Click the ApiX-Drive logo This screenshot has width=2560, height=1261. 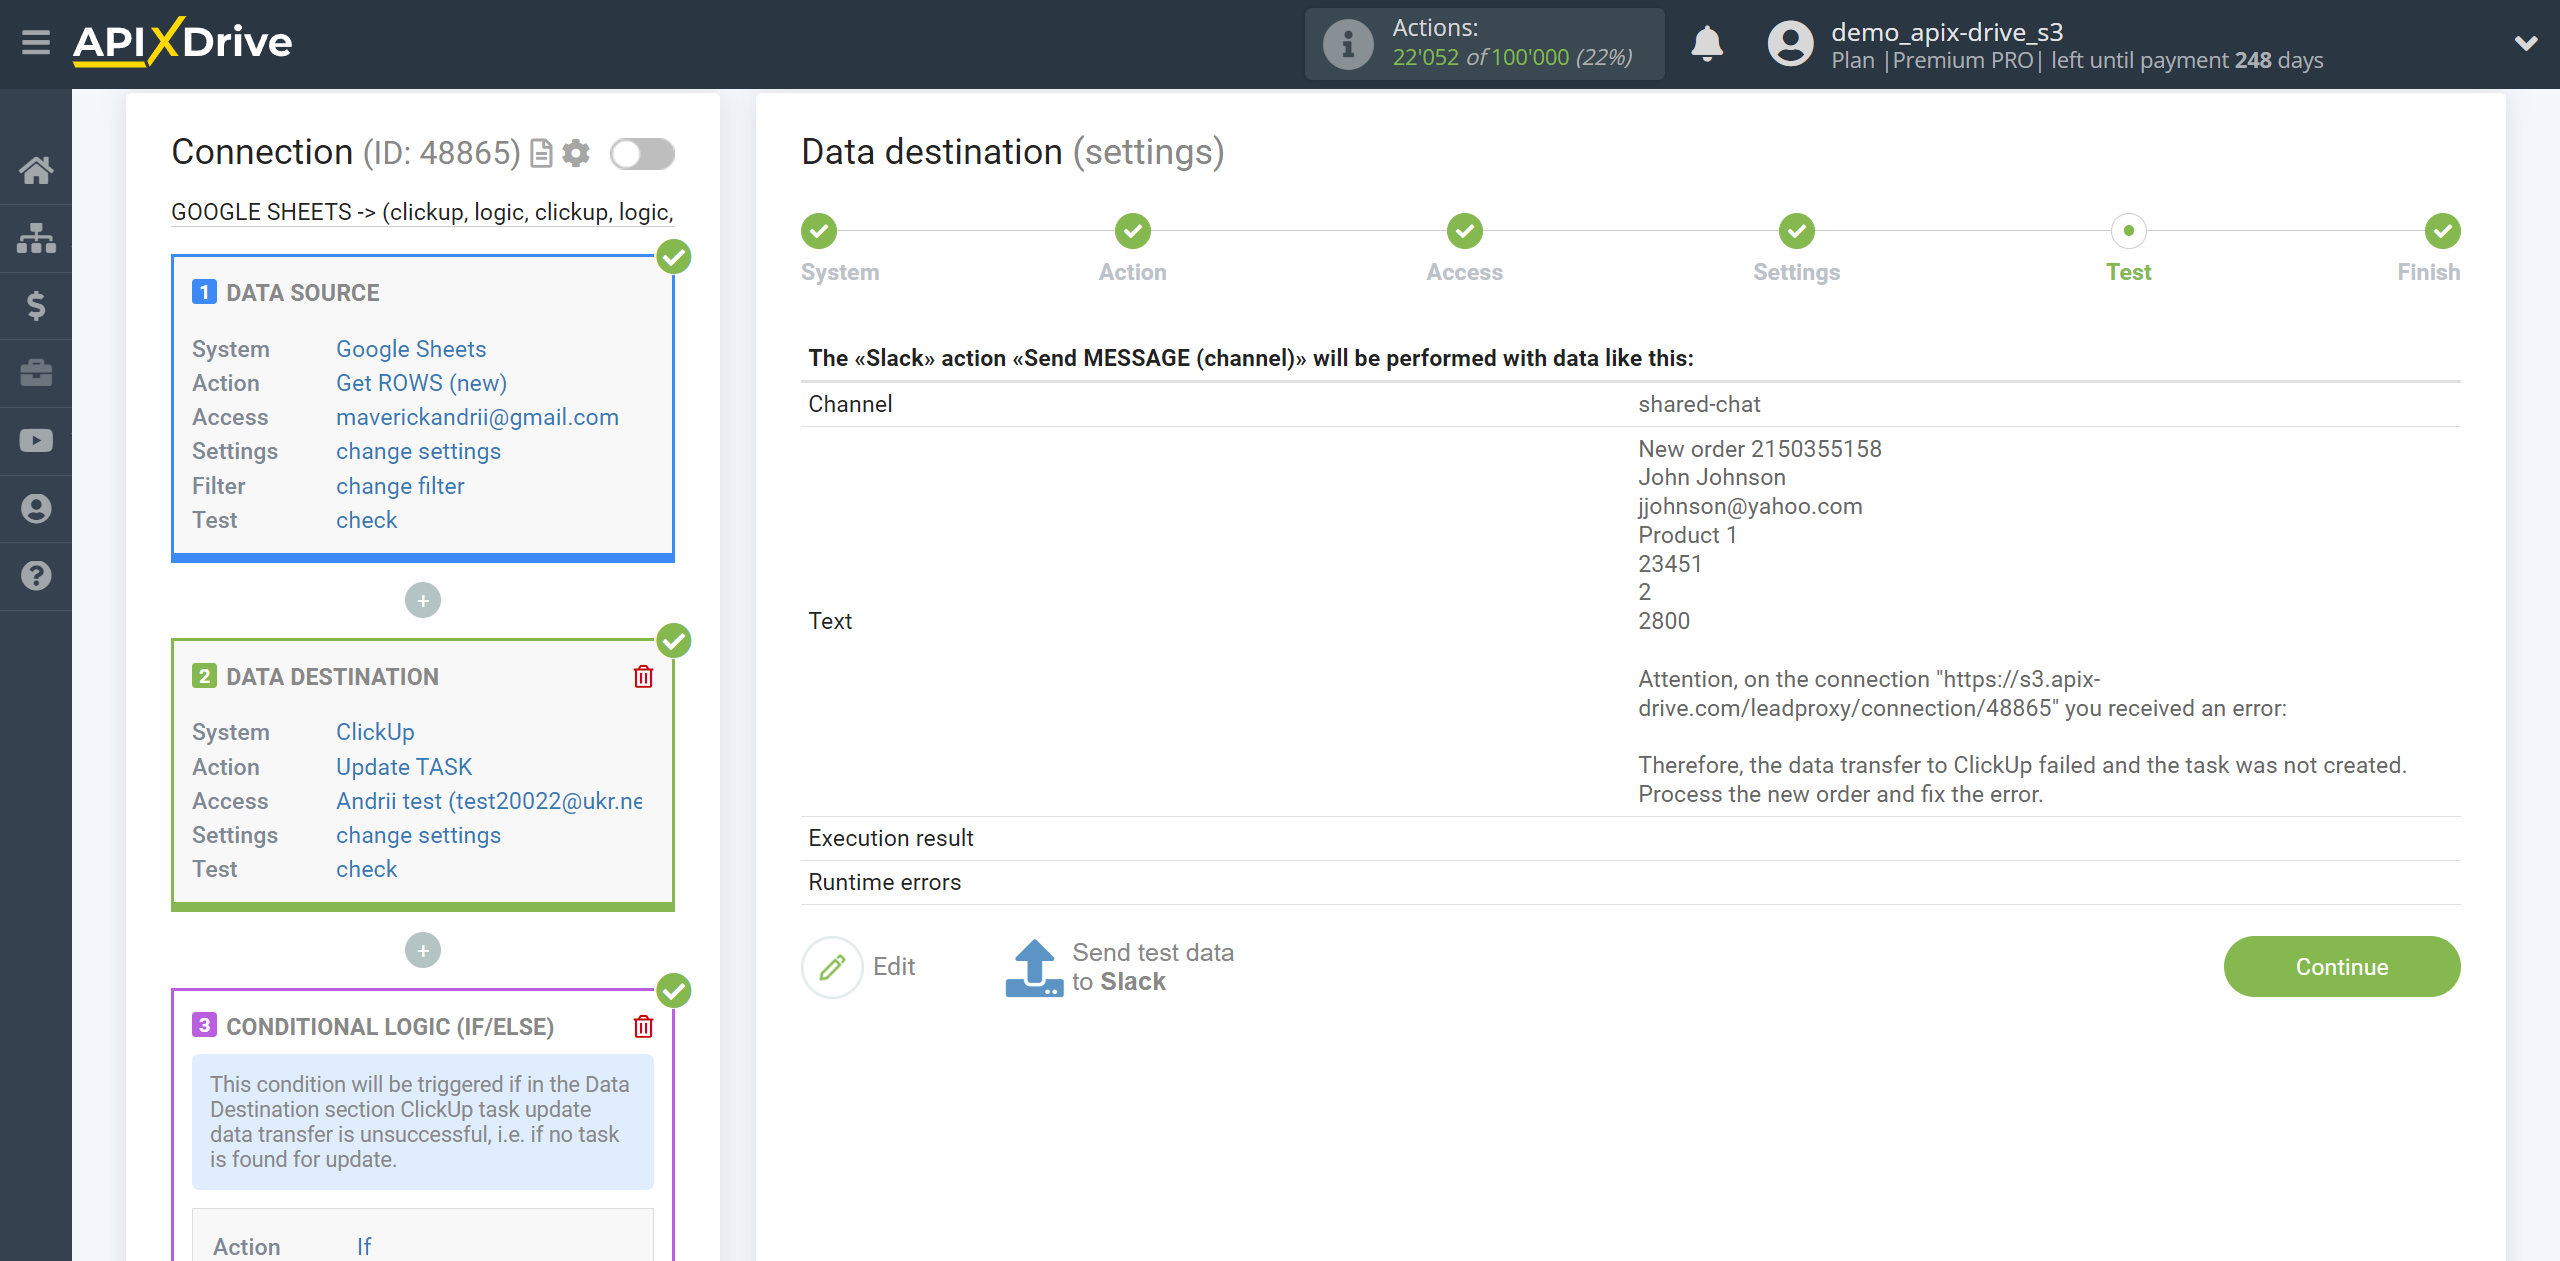[182, 42]
